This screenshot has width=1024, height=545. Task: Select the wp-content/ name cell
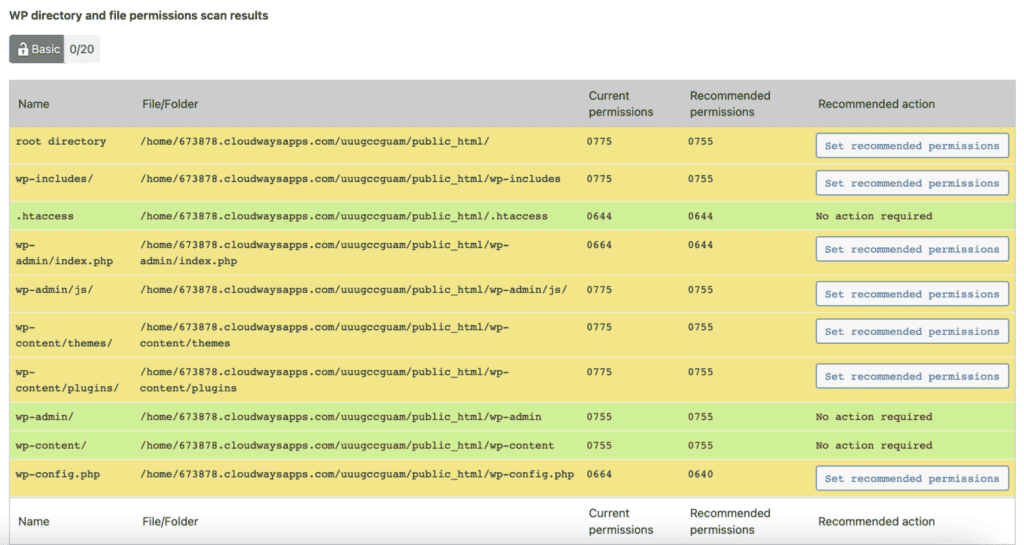click(x=51, y=445)
